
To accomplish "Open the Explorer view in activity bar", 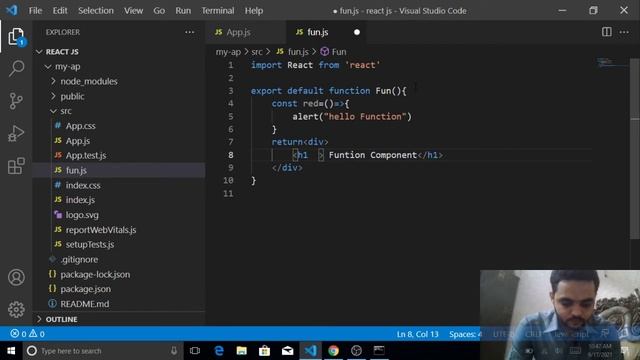I will [16, 37].
